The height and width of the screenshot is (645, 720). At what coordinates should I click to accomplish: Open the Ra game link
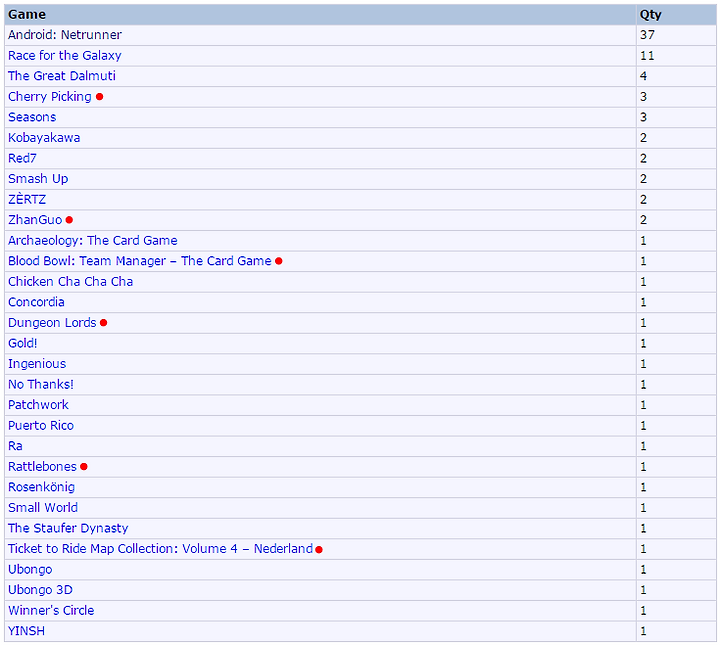pyautogui.click(x=15, y=446)
